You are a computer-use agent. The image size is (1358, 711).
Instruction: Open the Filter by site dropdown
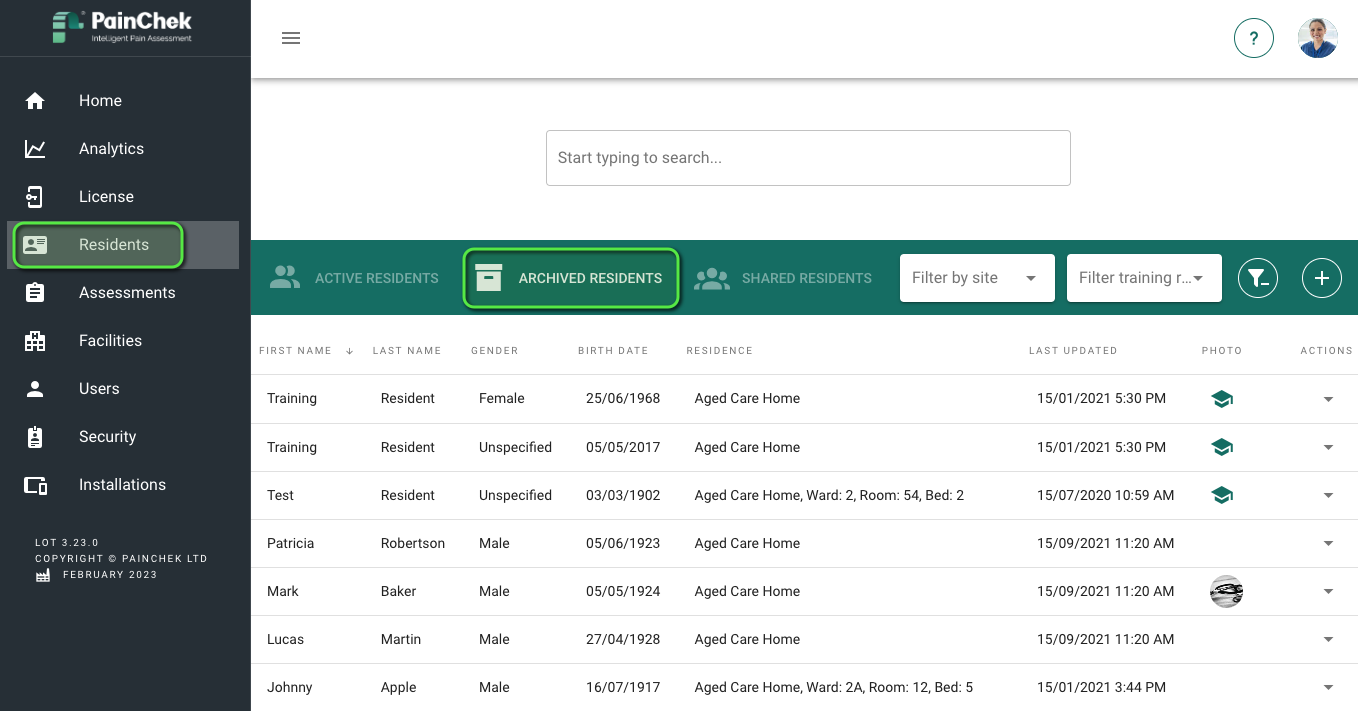click(x=977, y=278)
